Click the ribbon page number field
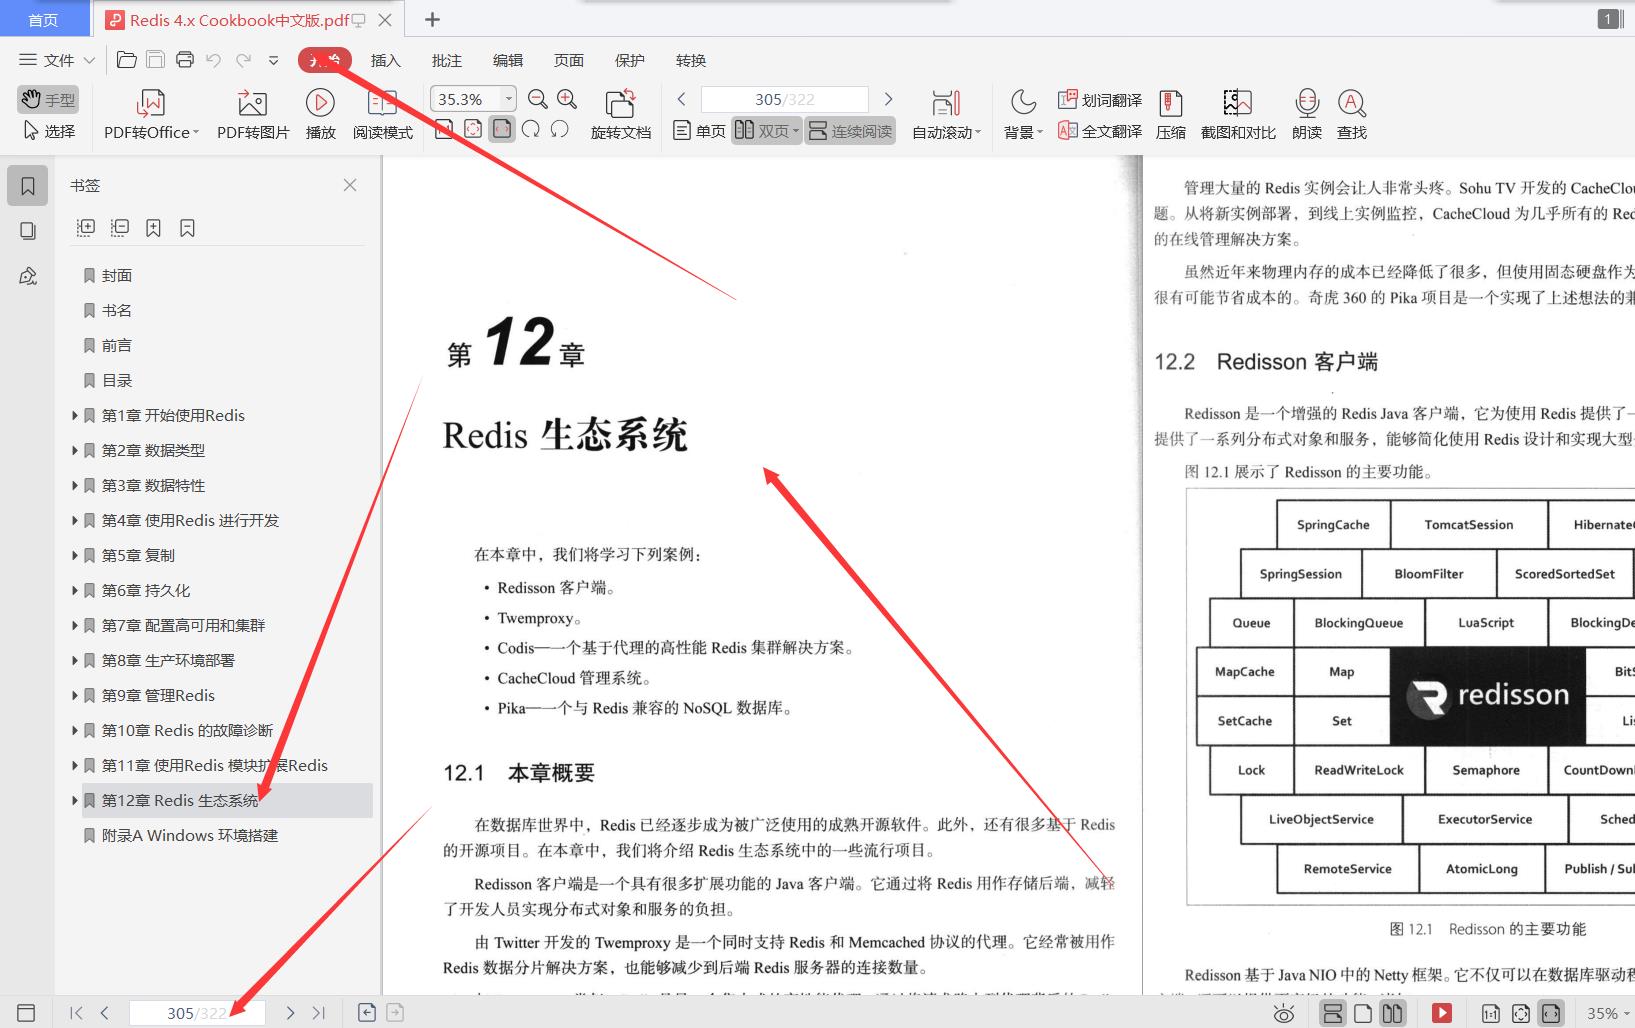This screenshot has height=1028, width=1635. point(785,99)
